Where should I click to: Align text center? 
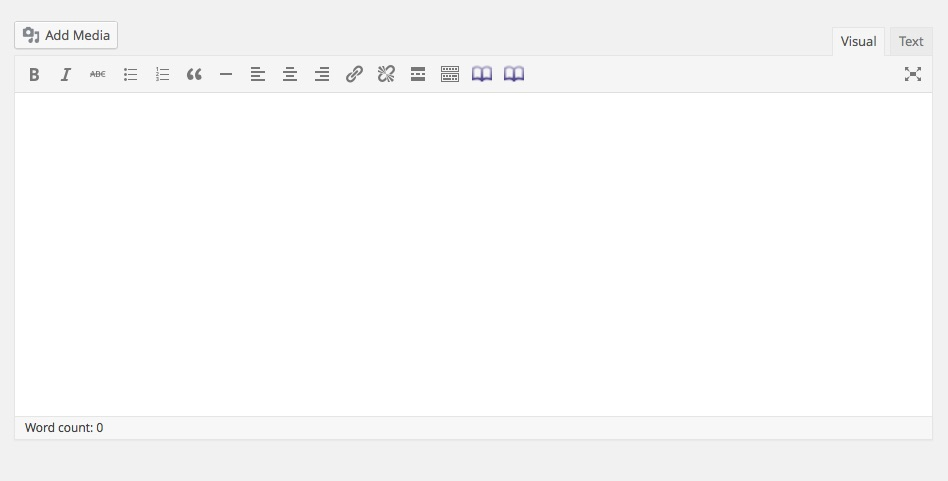290,74
